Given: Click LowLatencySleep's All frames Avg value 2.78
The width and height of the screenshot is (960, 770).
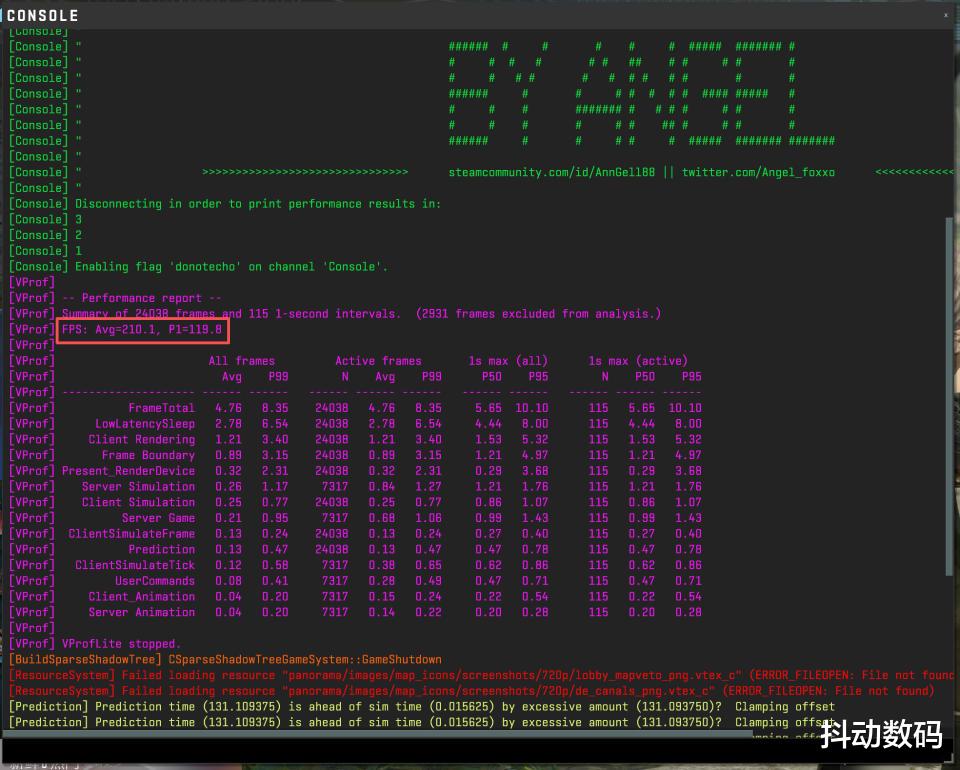Looking at the screenshot, I should point(228,424).
